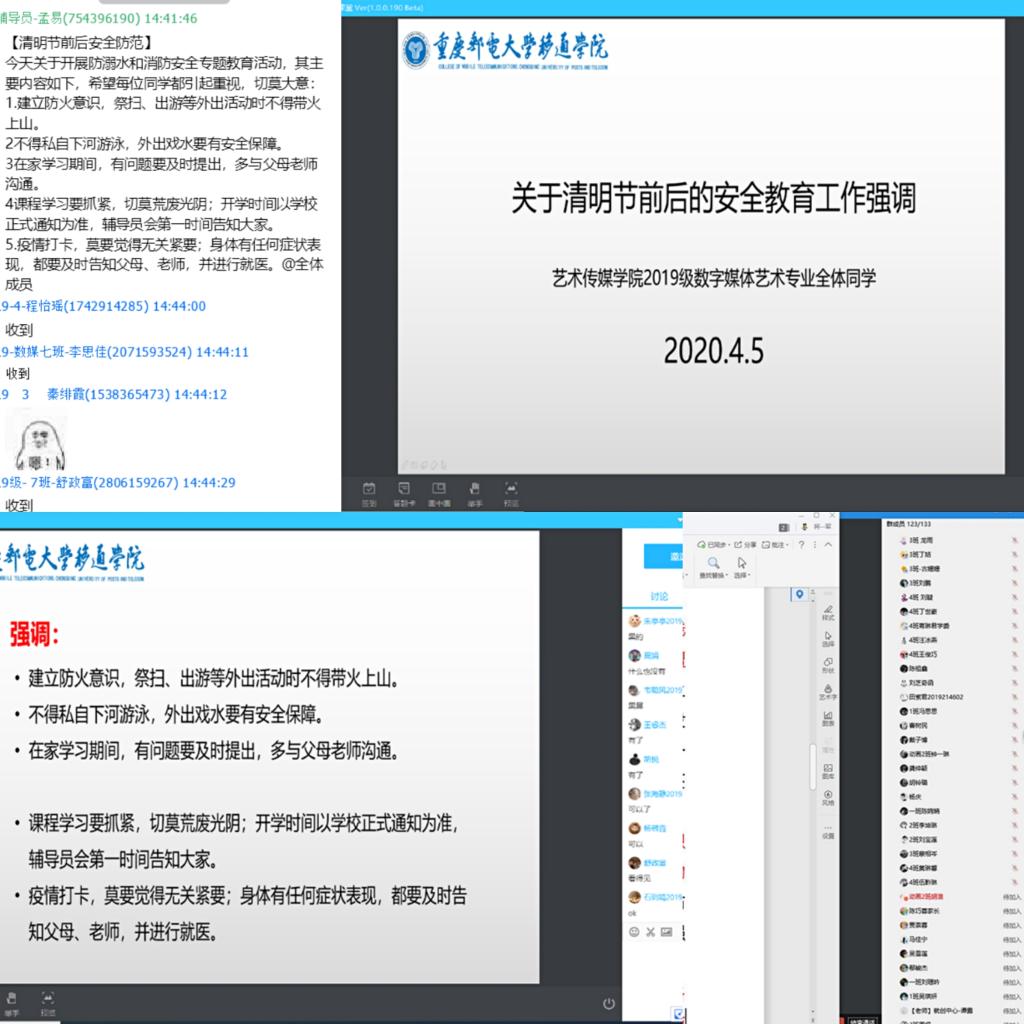The width and height of the screenshot is (1024, 1024).
Task: Expand the Select (选择) dropdown in ribbon
Action: pos(742,568)
